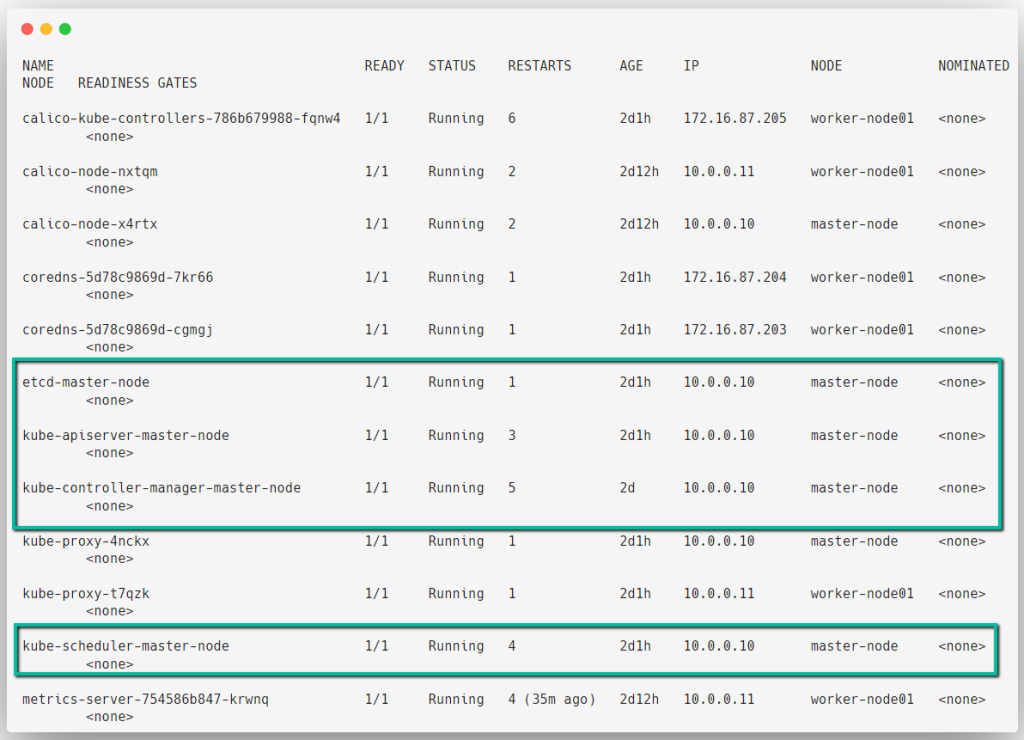
Task: Click the NAME column header
Action: coord(38,65)
